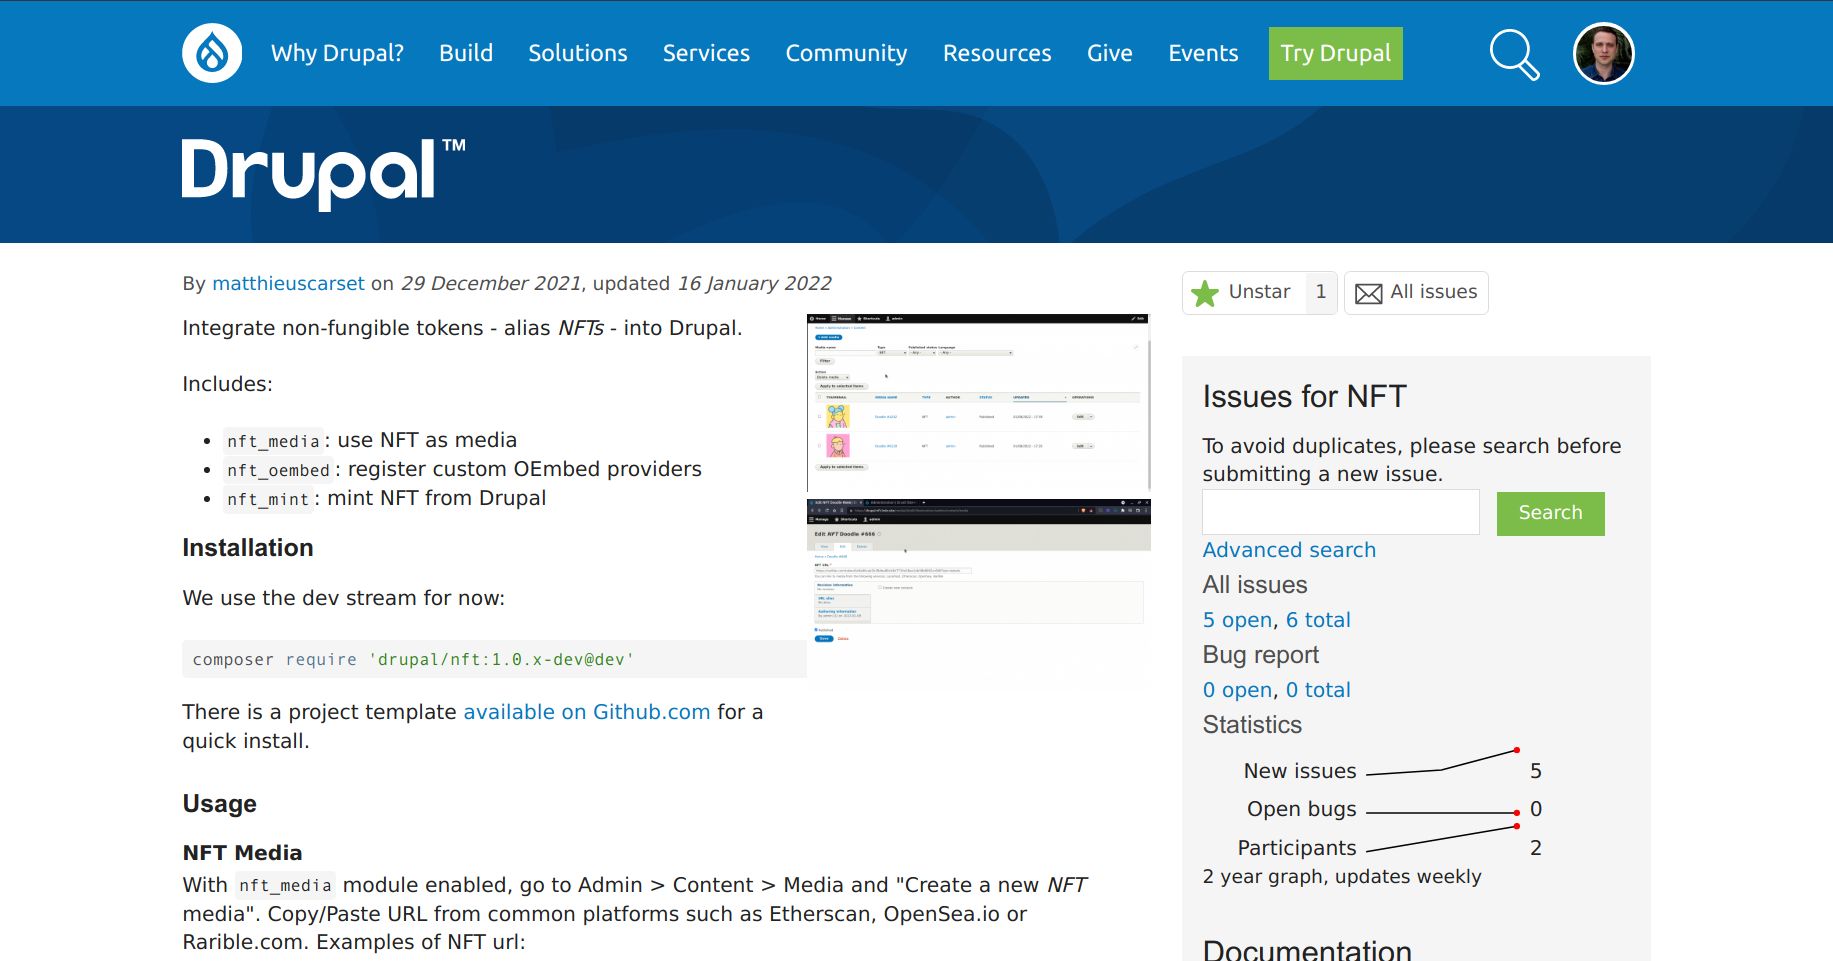This screenshot has height=961, width=1833.
Task: Click the Drupal wordmark banner logo
Action: pos(323,174)
